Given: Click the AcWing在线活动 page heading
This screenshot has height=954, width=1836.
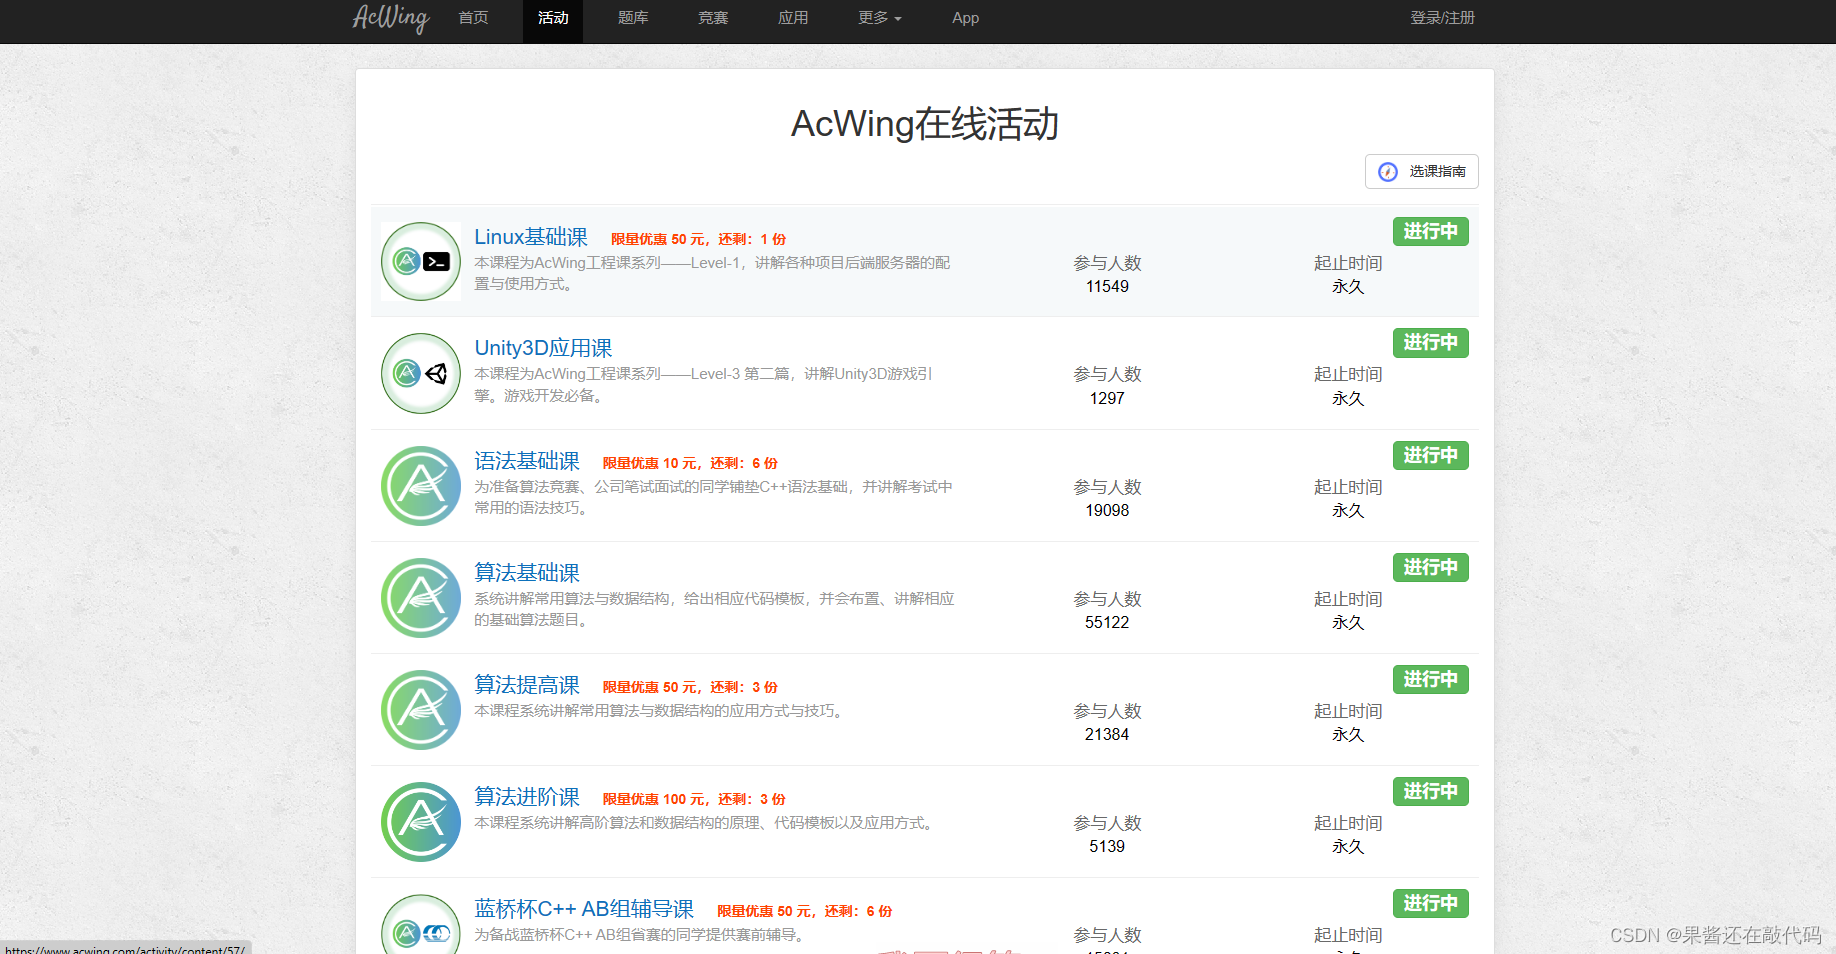Looking at the screenshot, I should click(x=925, y=124).
